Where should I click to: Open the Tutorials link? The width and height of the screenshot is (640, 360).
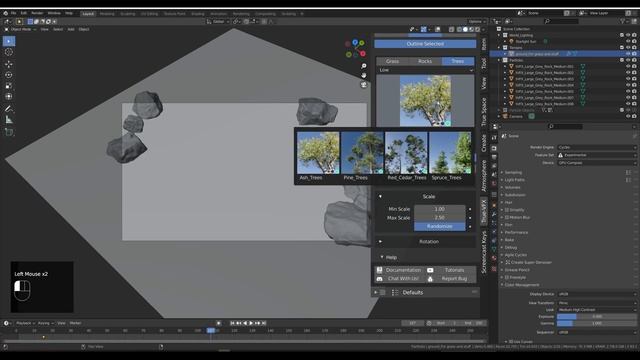pos(451,270)
